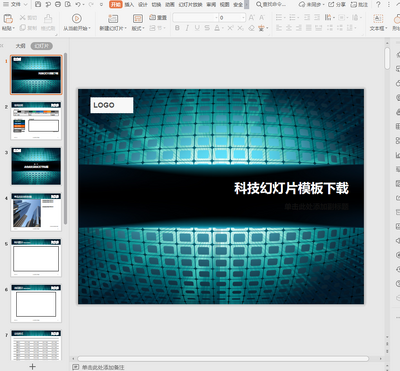Click the undo arrow icon
This screenshot has width=400, height=371.
tap(78, 4)
